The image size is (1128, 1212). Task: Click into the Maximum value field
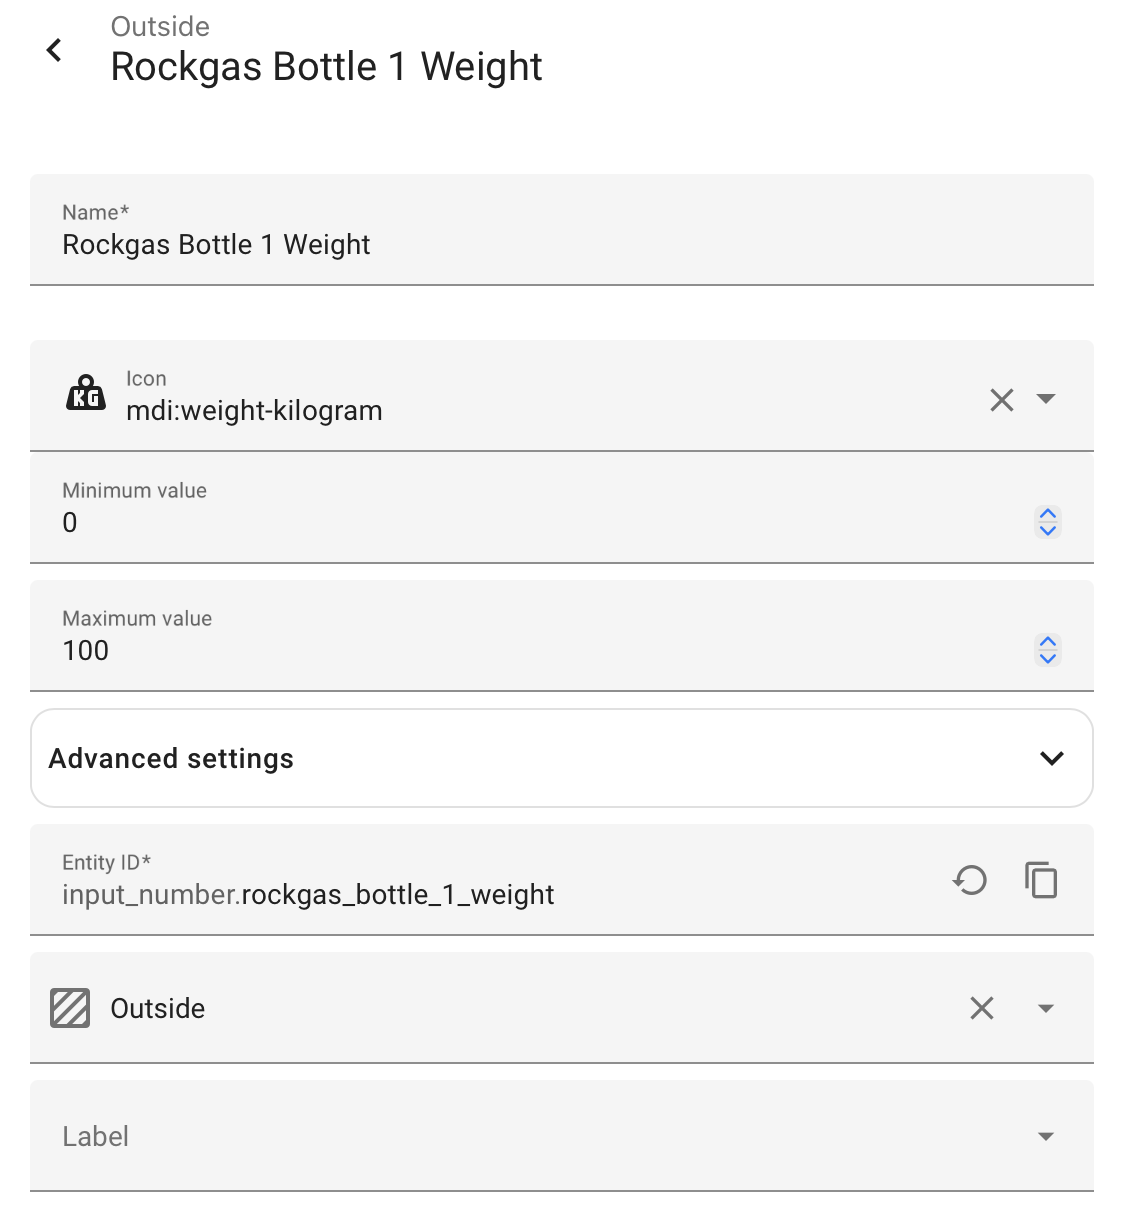530,636
